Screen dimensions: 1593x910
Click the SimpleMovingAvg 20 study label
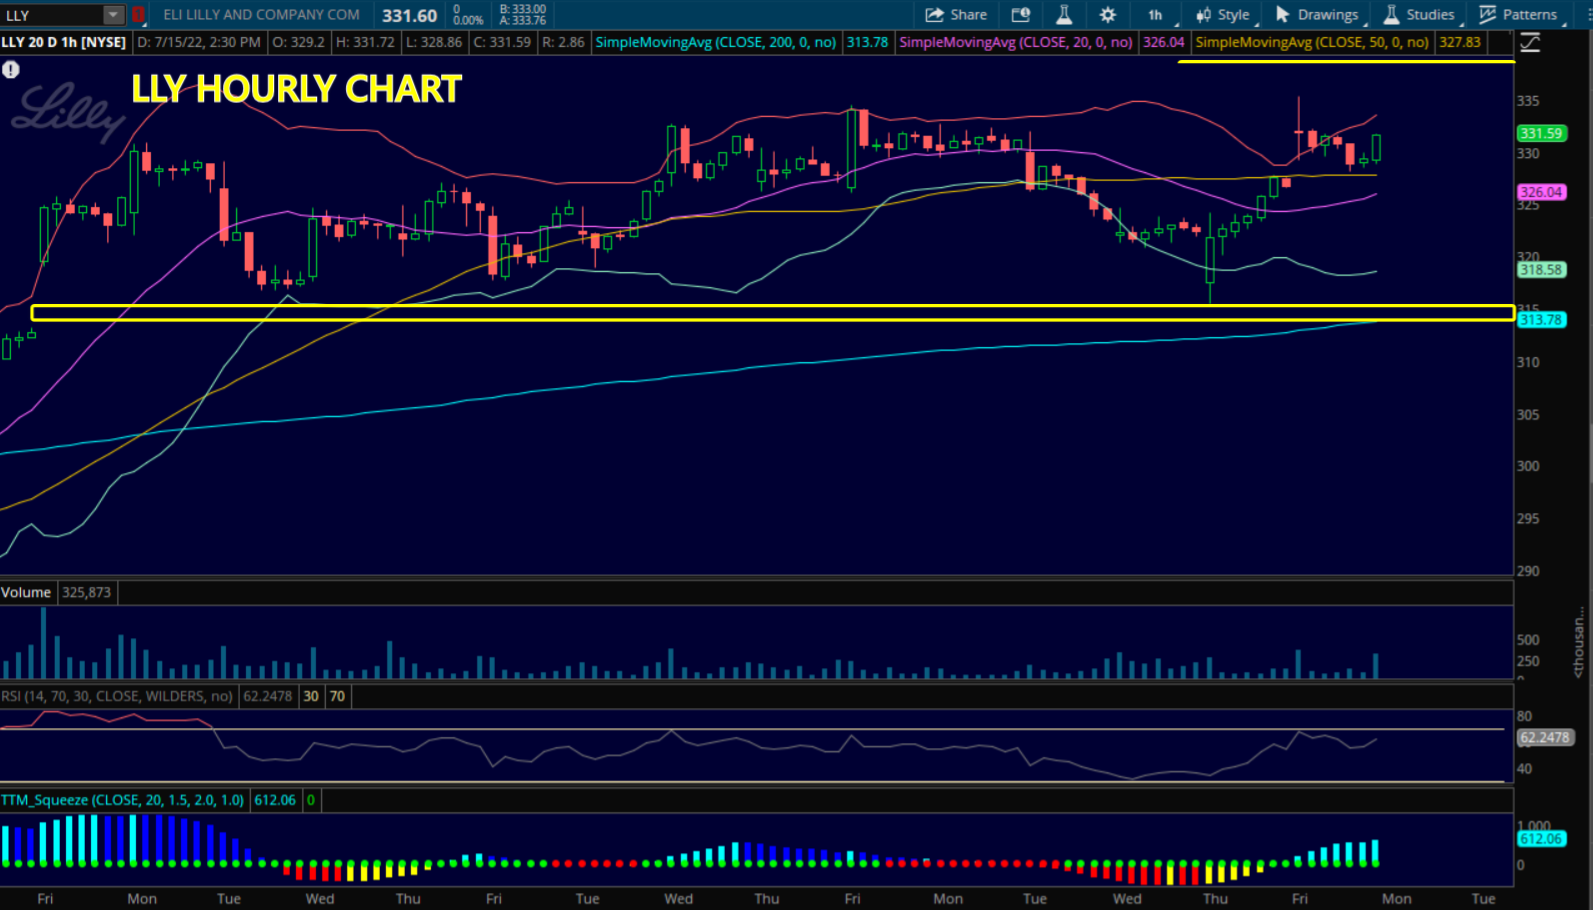coord(1016,42)
